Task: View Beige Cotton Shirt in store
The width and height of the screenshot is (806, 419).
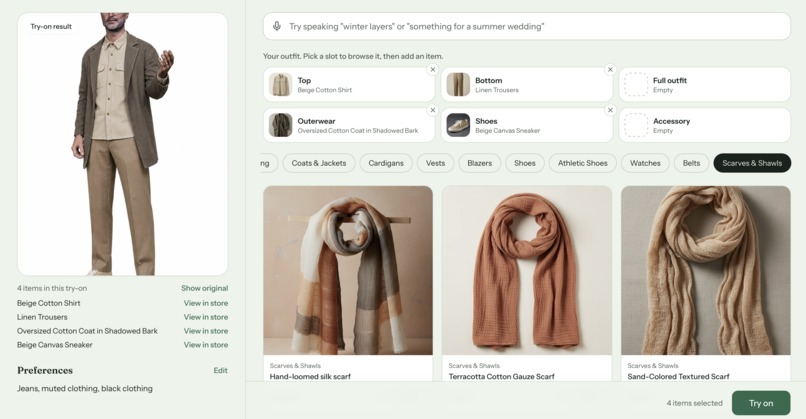Action: [x=206, y=303]
